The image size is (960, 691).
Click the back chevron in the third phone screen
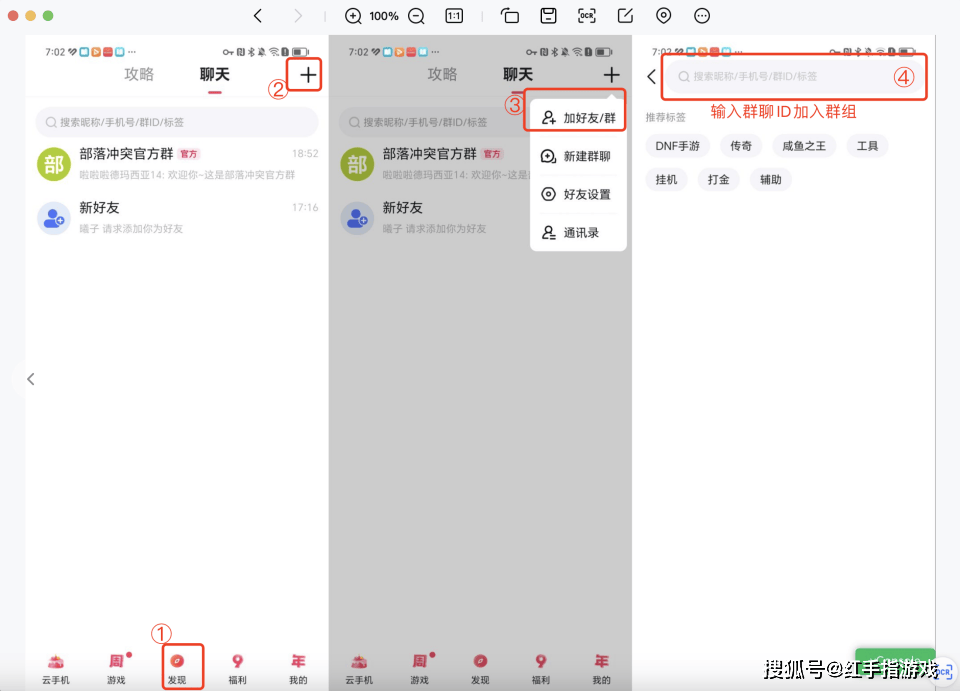pyautogui.click(x=651, y=77)
